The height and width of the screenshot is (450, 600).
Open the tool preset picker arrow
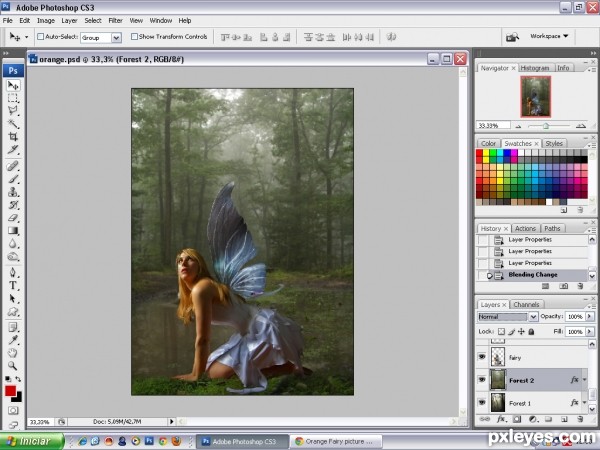pyautogui.click(x=26, y=37)
